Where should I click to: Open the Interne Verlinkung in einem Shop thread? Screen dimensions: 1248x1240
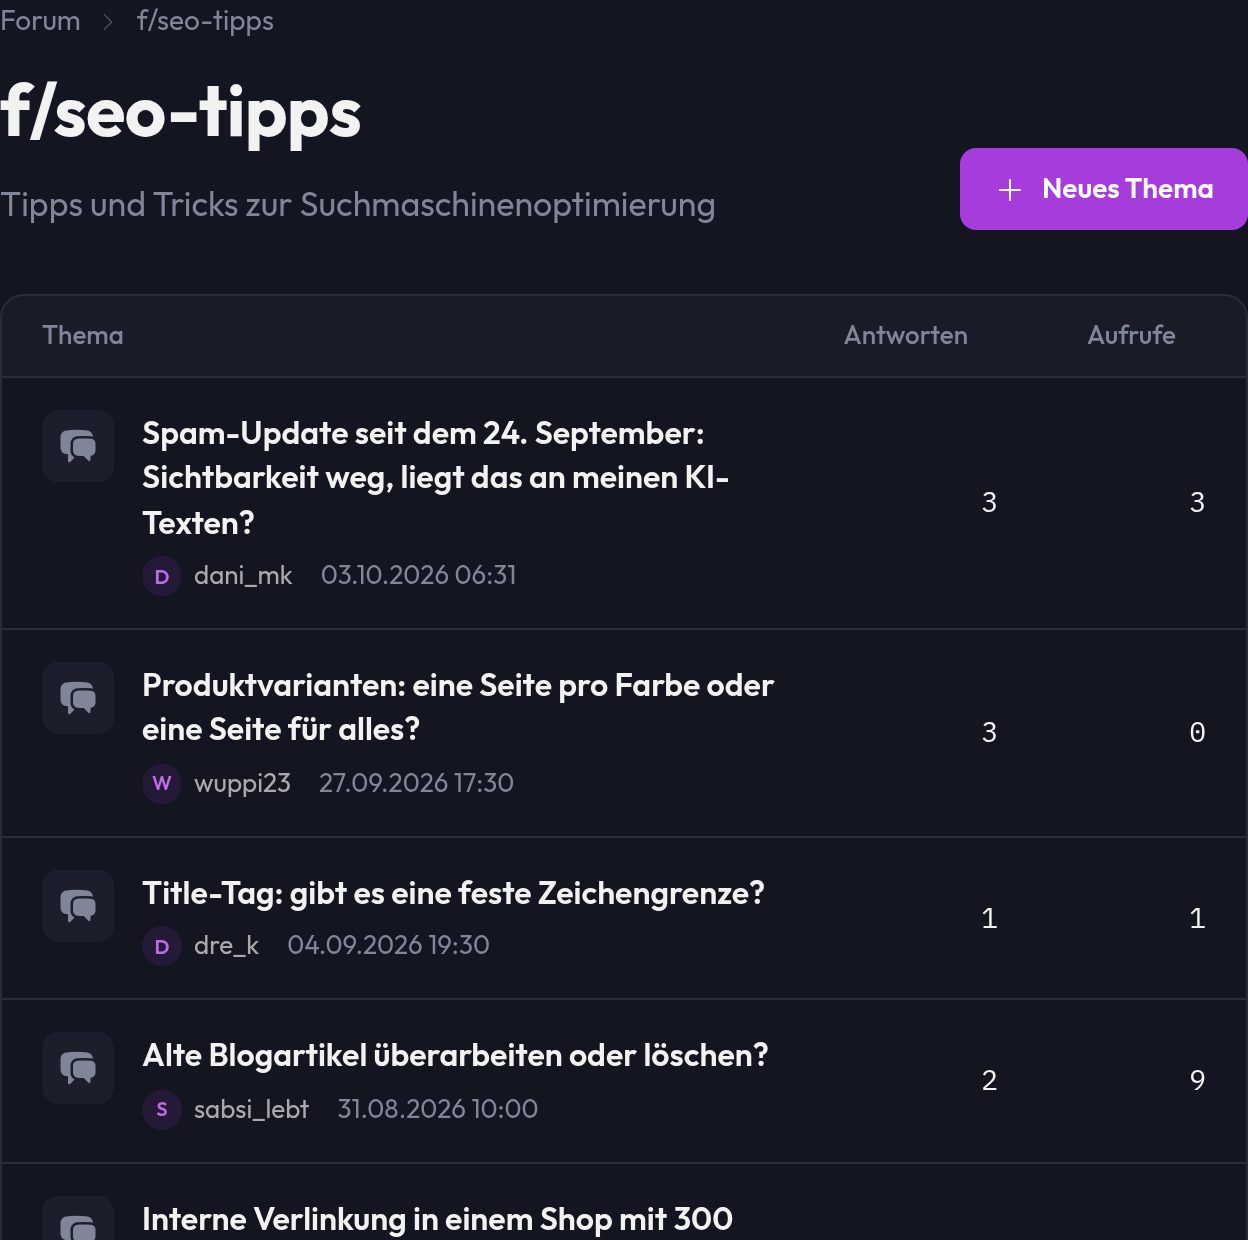click(437, 1219)
